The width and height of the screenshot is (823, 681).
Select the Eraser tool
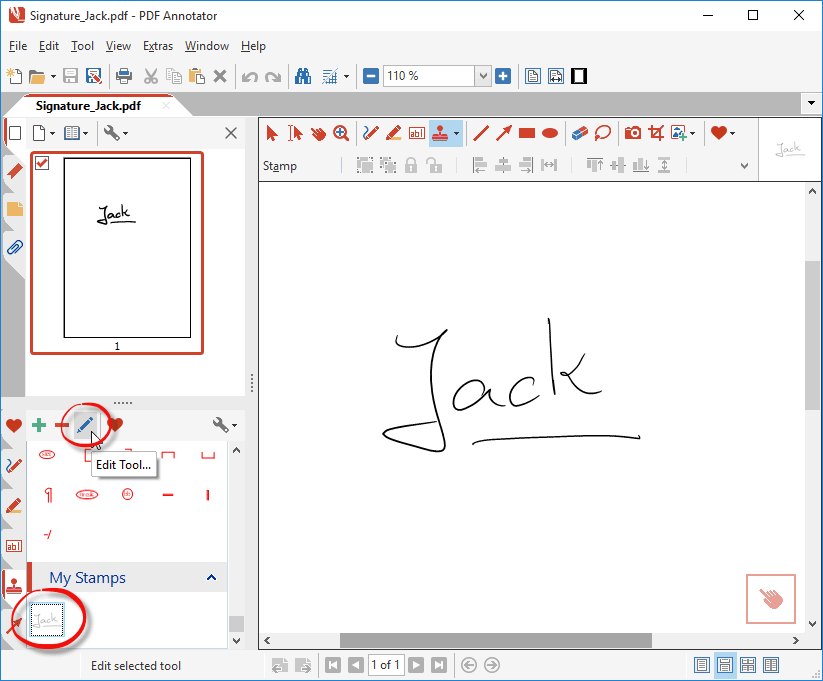pyautogui.click(x=578, y=132)
